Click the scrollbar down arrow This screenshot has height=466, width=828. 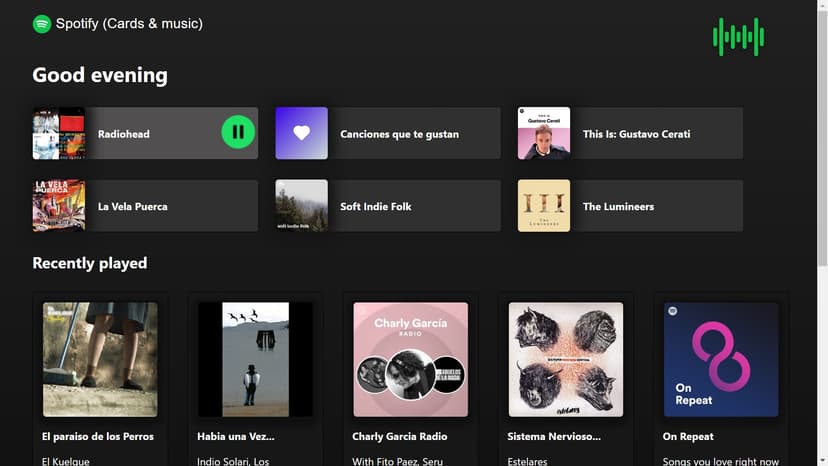pos(822,461)
